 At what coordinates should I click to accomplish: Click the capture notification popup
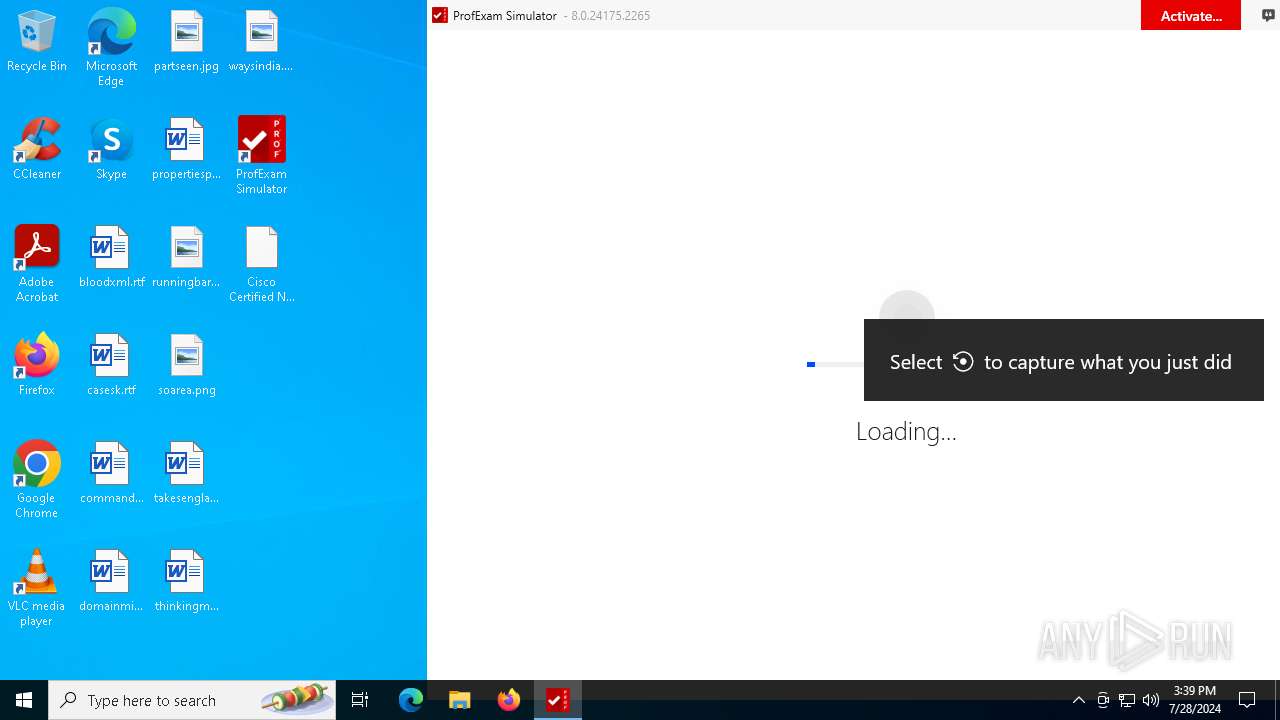click(x=1064, y=360)
